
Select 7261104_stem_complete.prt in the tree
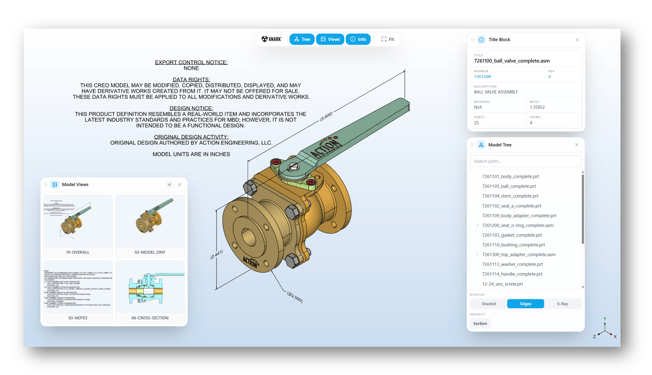pyautogui.click(x=510, y=196)
